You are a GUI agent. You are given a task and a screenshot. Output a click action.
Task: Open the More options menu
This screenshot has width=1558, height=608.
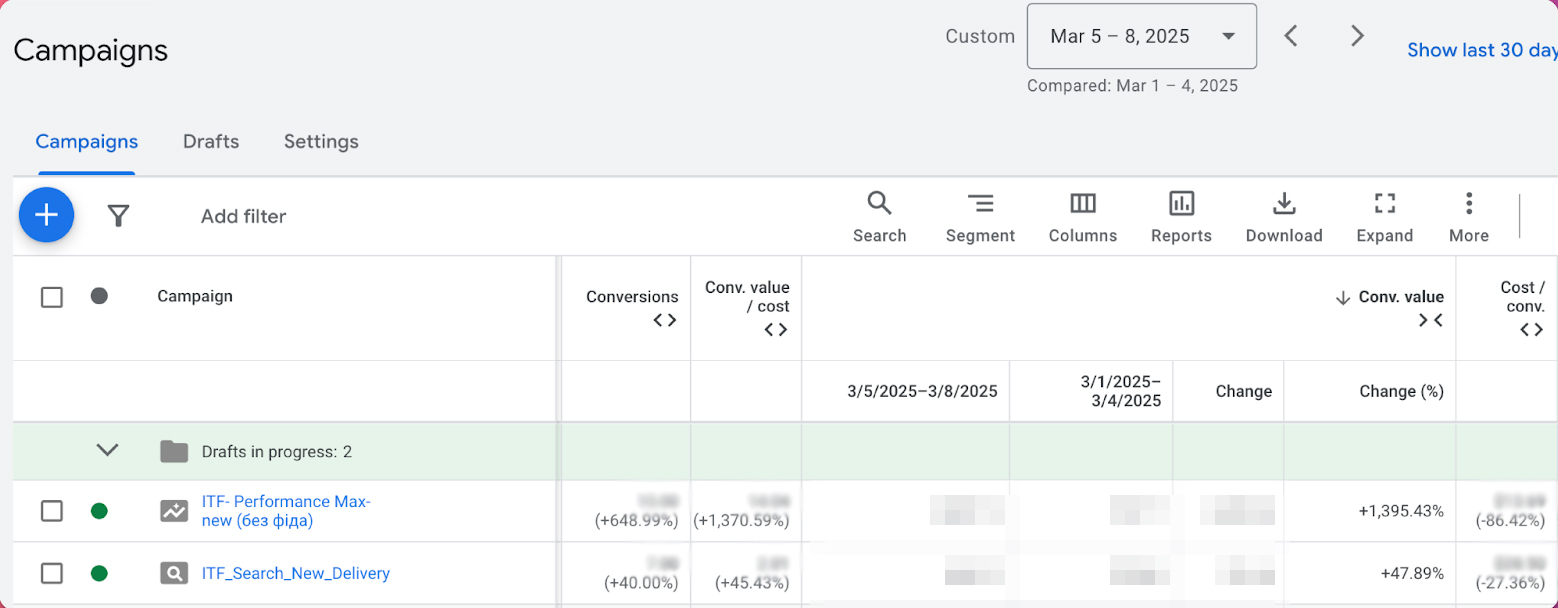coord(1468,217)
